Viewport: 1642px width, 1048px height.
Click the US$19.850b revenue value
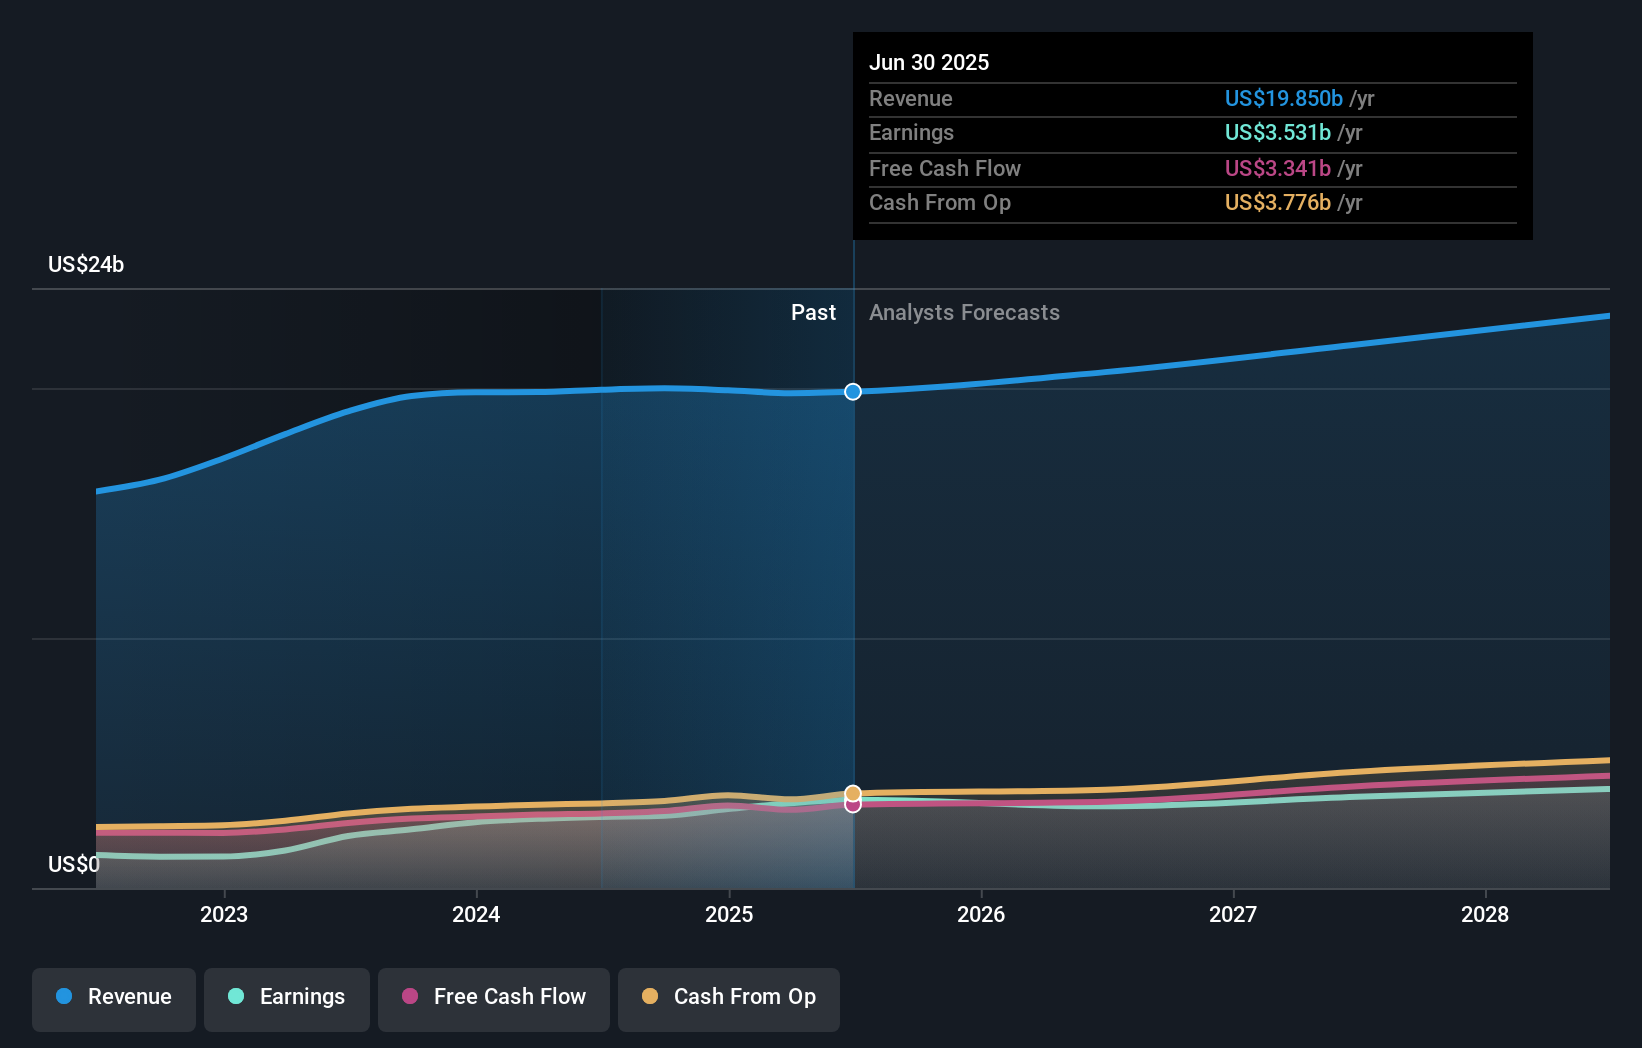click(1284, 98)
